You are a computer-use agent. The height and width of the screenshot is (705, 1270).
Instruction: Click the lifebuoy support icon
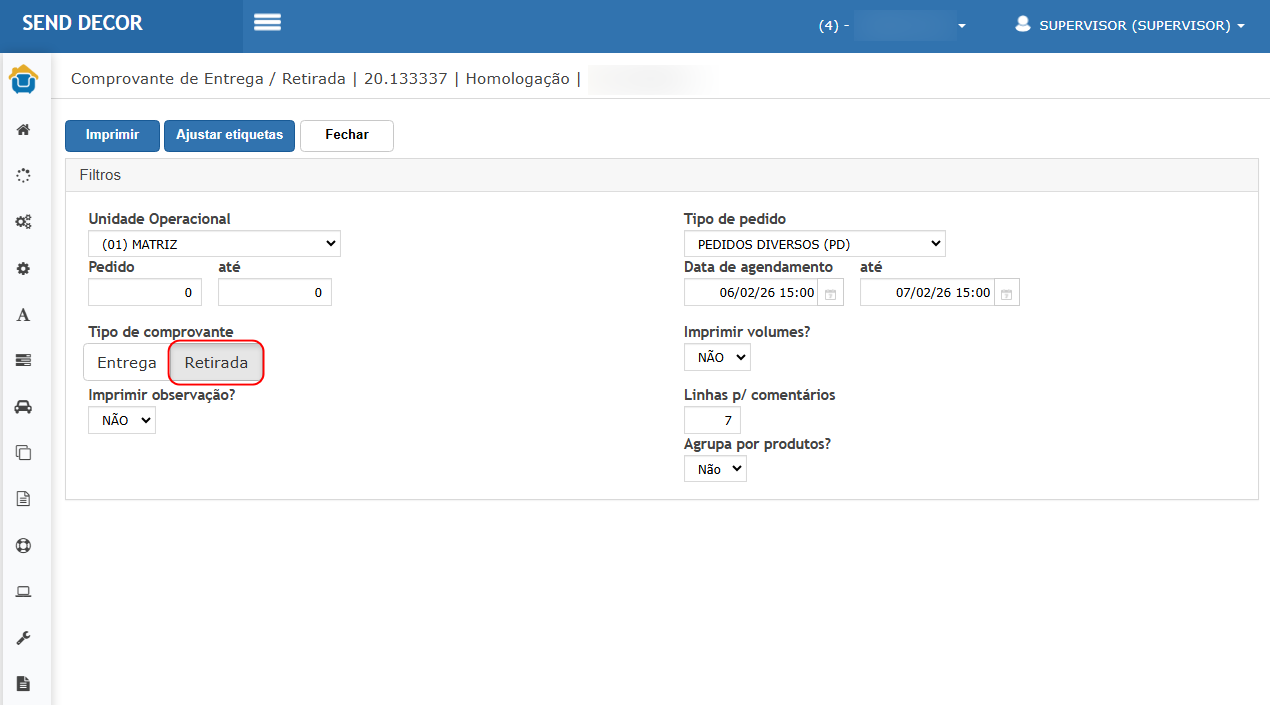coord(23,545)
